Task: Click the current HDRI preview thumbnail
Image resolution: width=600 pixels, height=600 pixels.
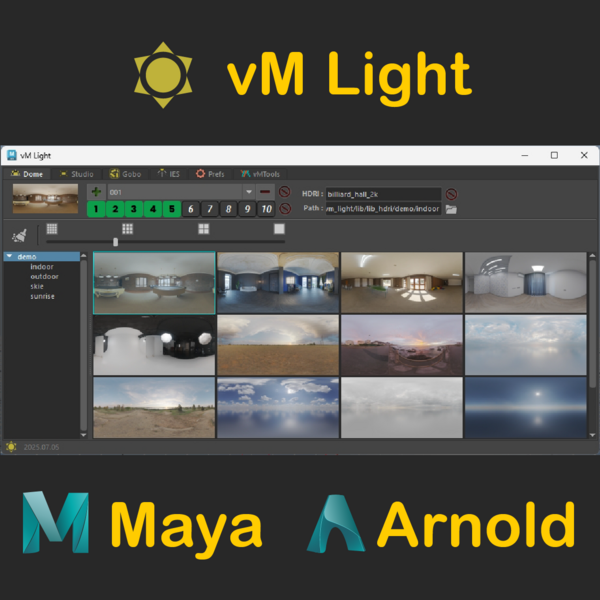Action: click(x=45, y=198)
